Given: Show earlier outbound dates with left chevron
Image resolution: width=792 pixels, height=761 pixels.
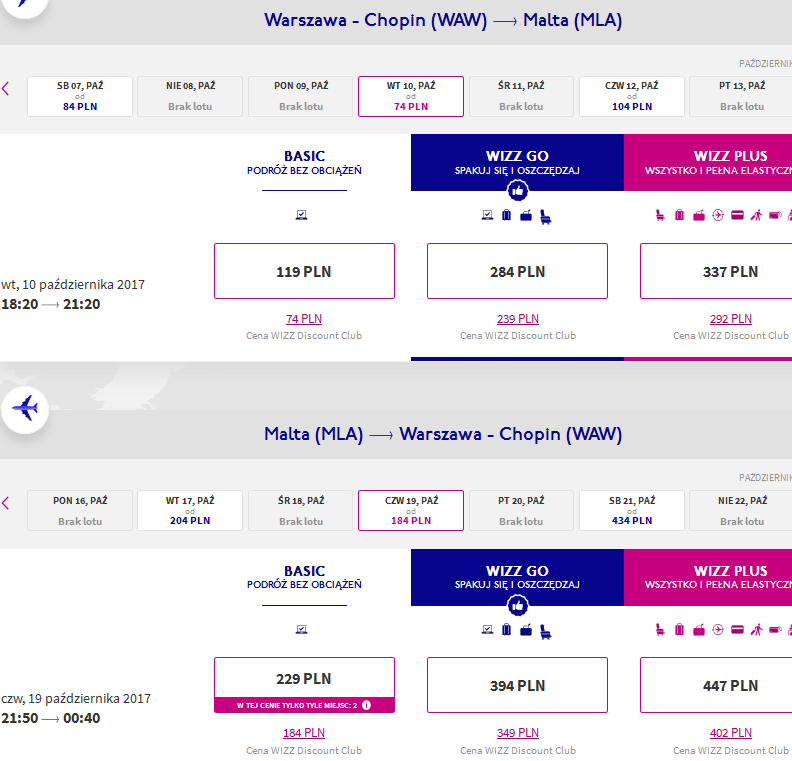Looking at the screenshot, I should pos(6,89).
